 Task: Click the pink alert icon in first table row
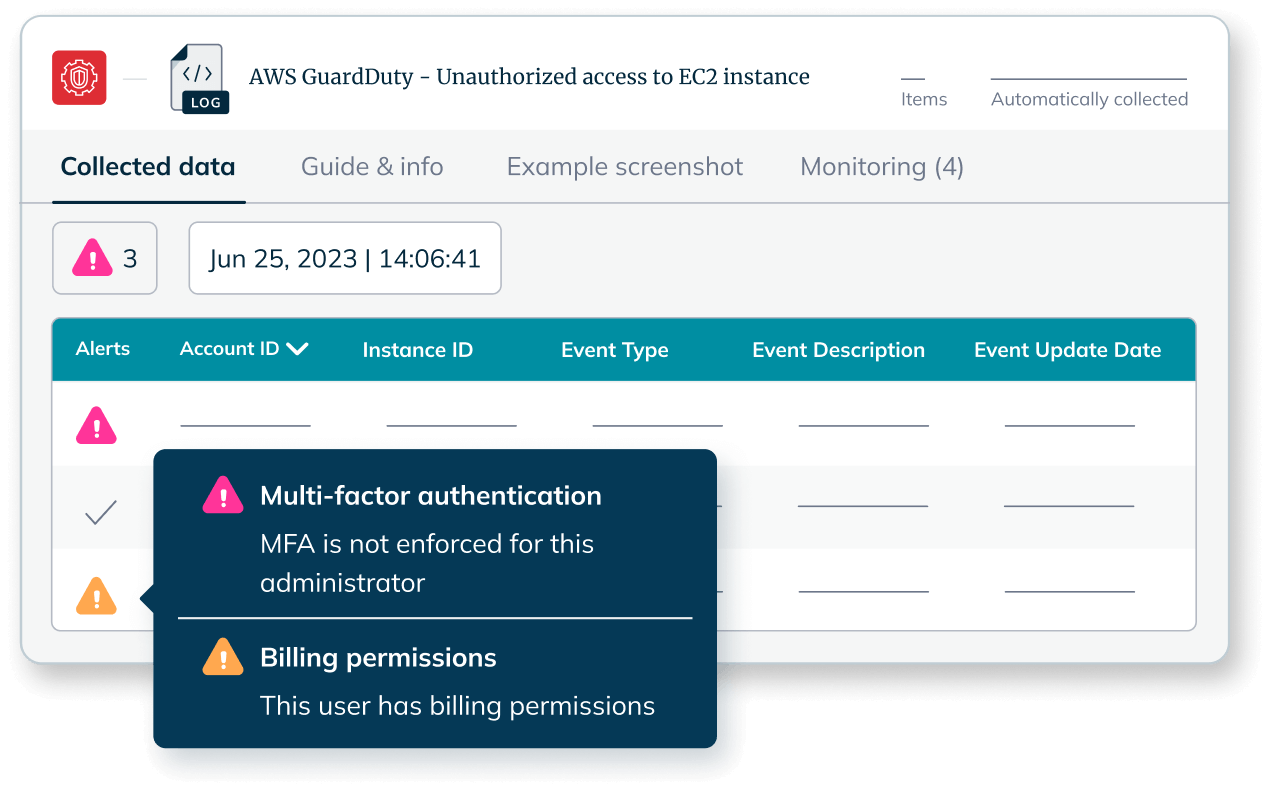[x=96, y=425]
